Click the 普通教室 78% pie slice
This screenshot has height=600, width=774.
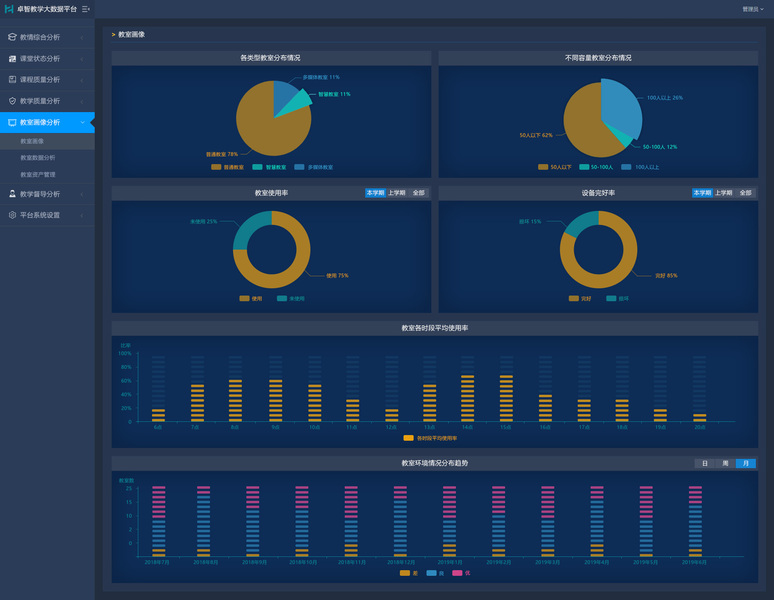264,129
